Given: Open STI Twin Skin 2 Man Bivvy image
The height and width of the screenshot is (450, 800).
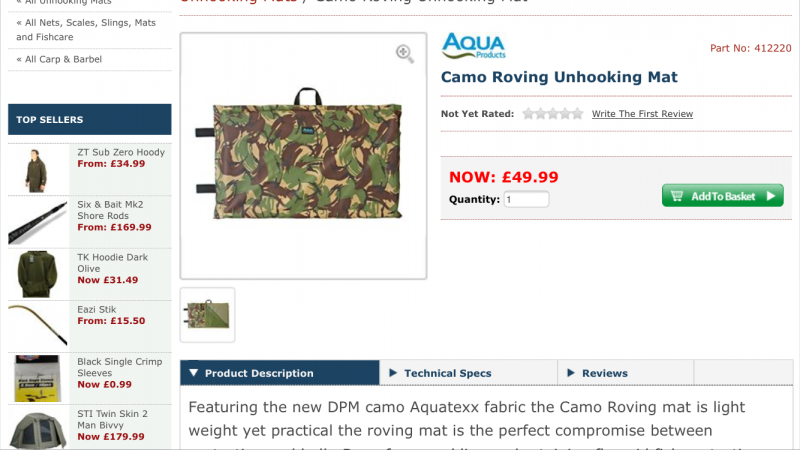Looking at the screenshot, I should pyautogui.click(x=38, y=428).
